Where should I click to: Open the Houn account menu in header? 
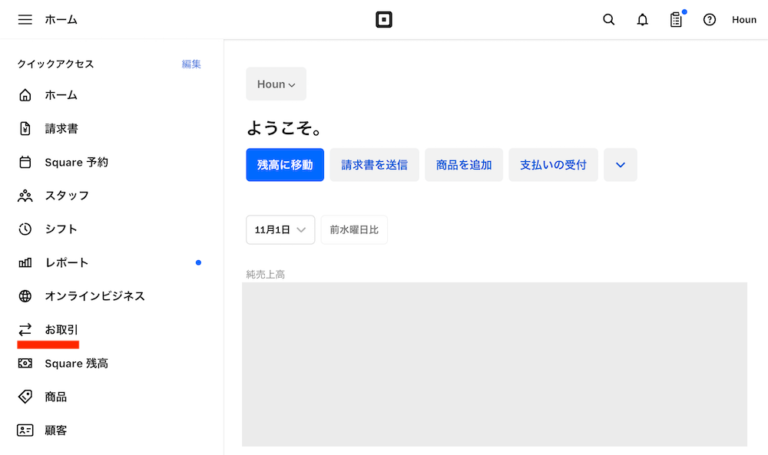click(744, 20)
